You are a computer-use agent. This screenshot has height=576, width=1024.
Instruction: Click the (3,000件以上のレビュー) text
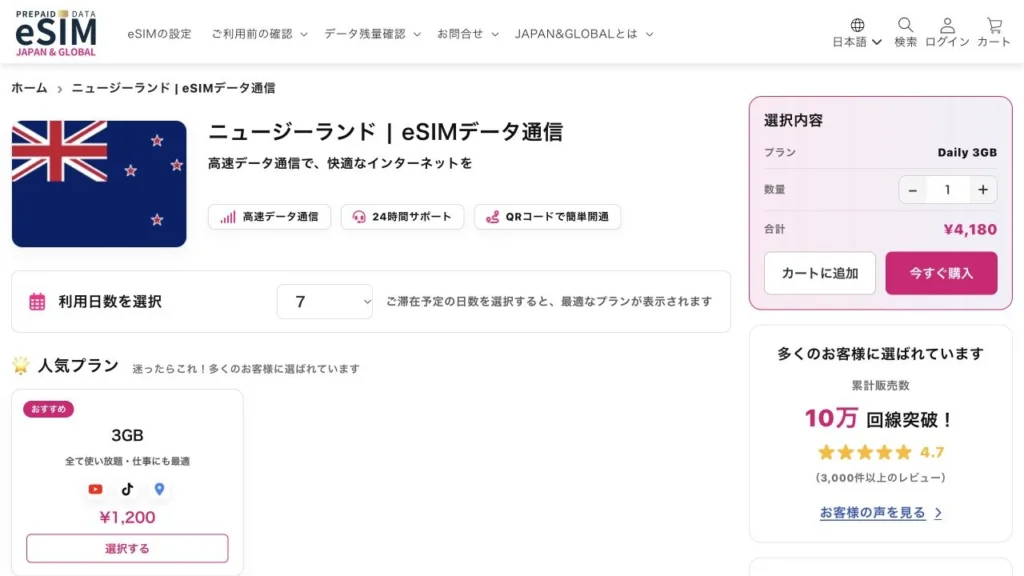click(x=880, y=478)
